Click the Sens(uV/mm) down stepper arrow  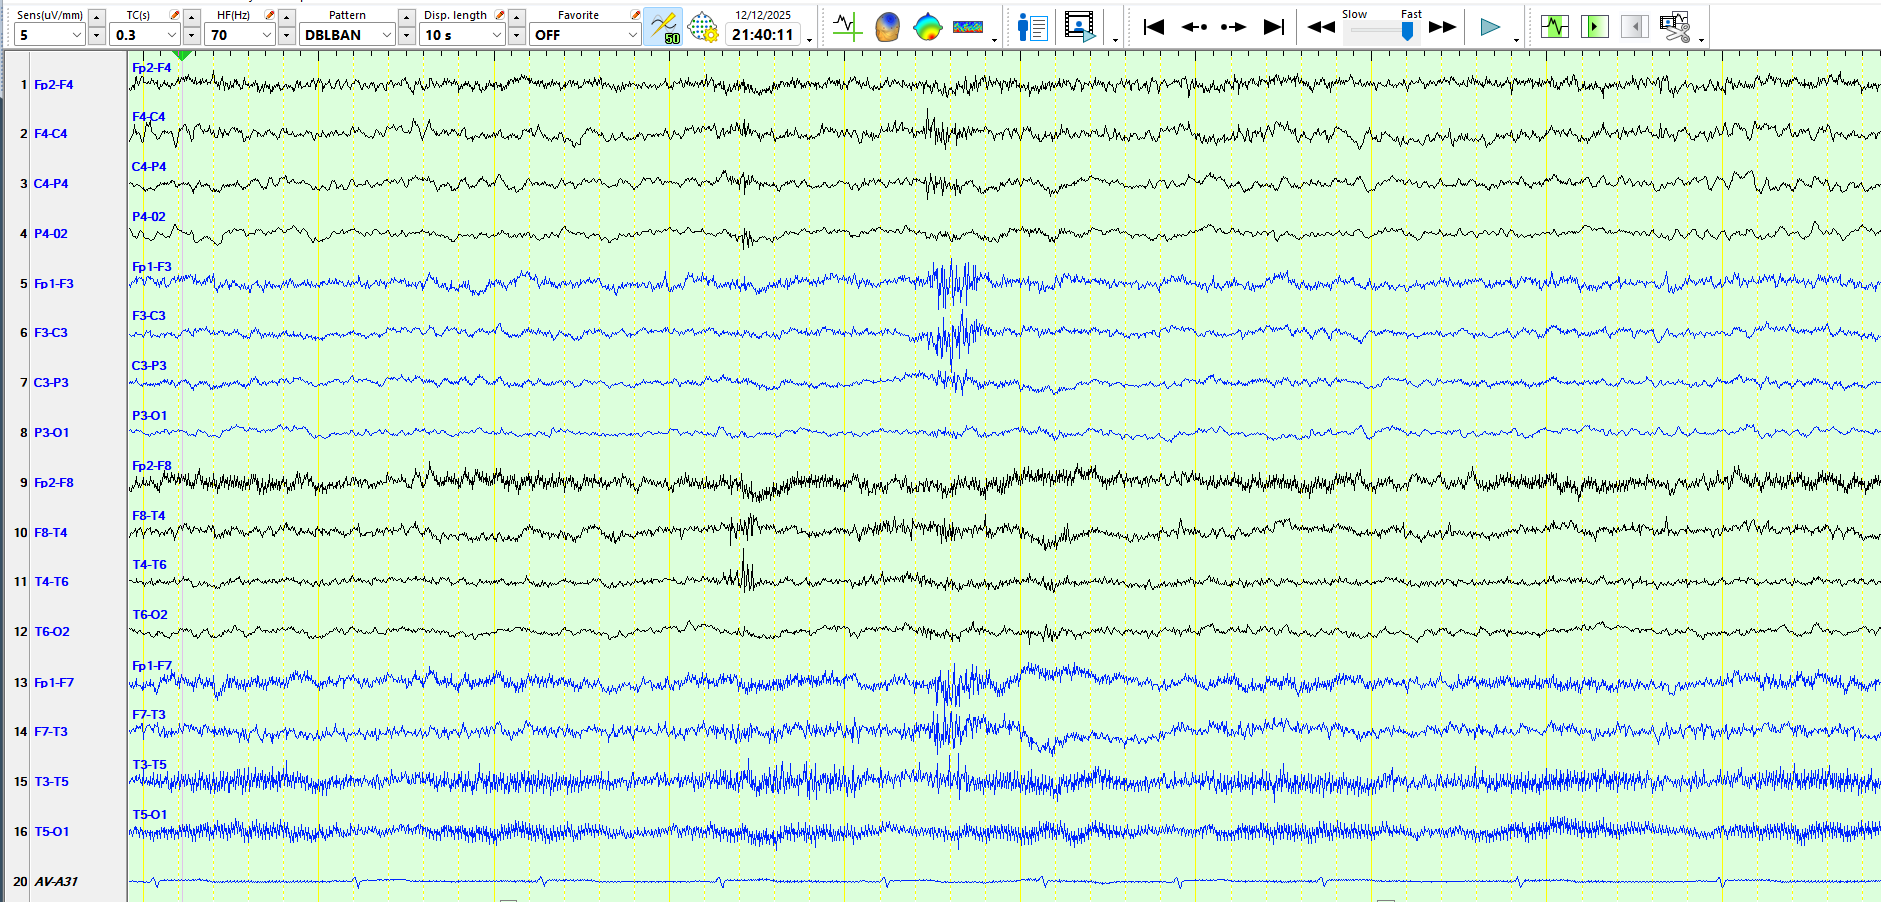[x=96, y=36]
